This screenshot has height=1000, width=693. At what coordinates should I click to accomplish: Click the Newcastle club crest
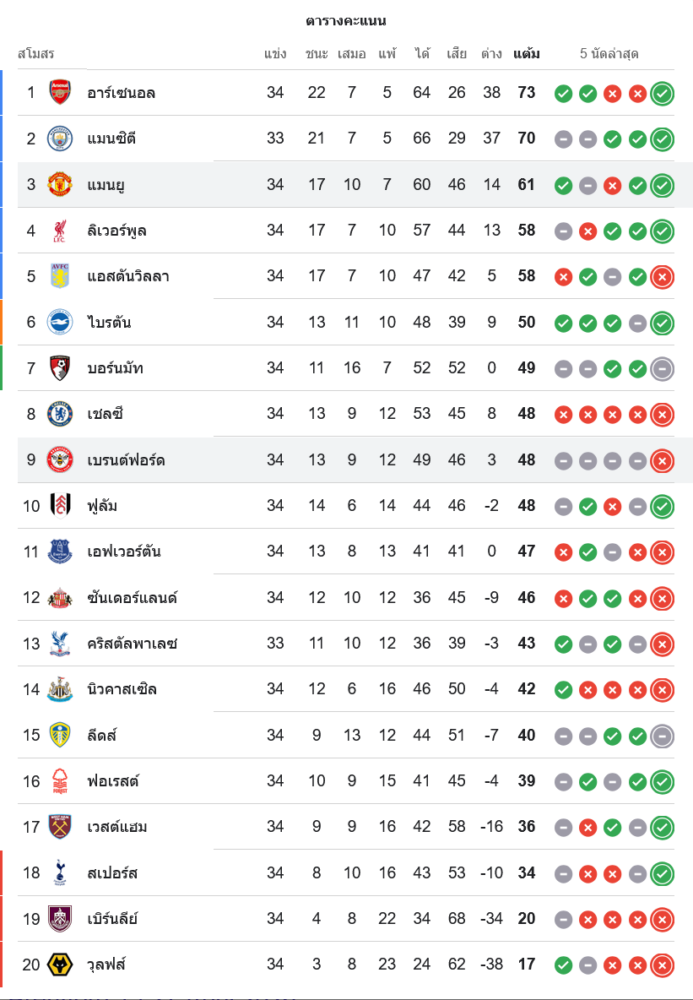(60, 689)
